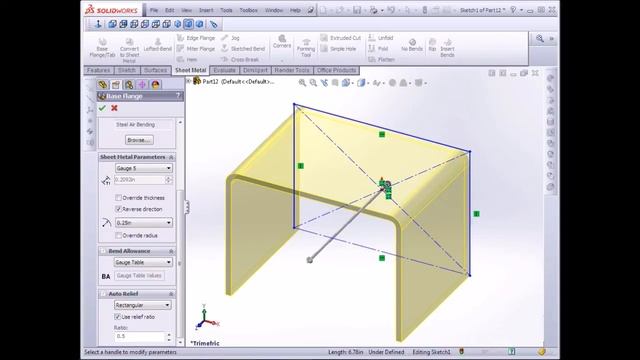Collapse the Bend Allowance section
This screenshot has width=640, height=360.
coord(171,251)
